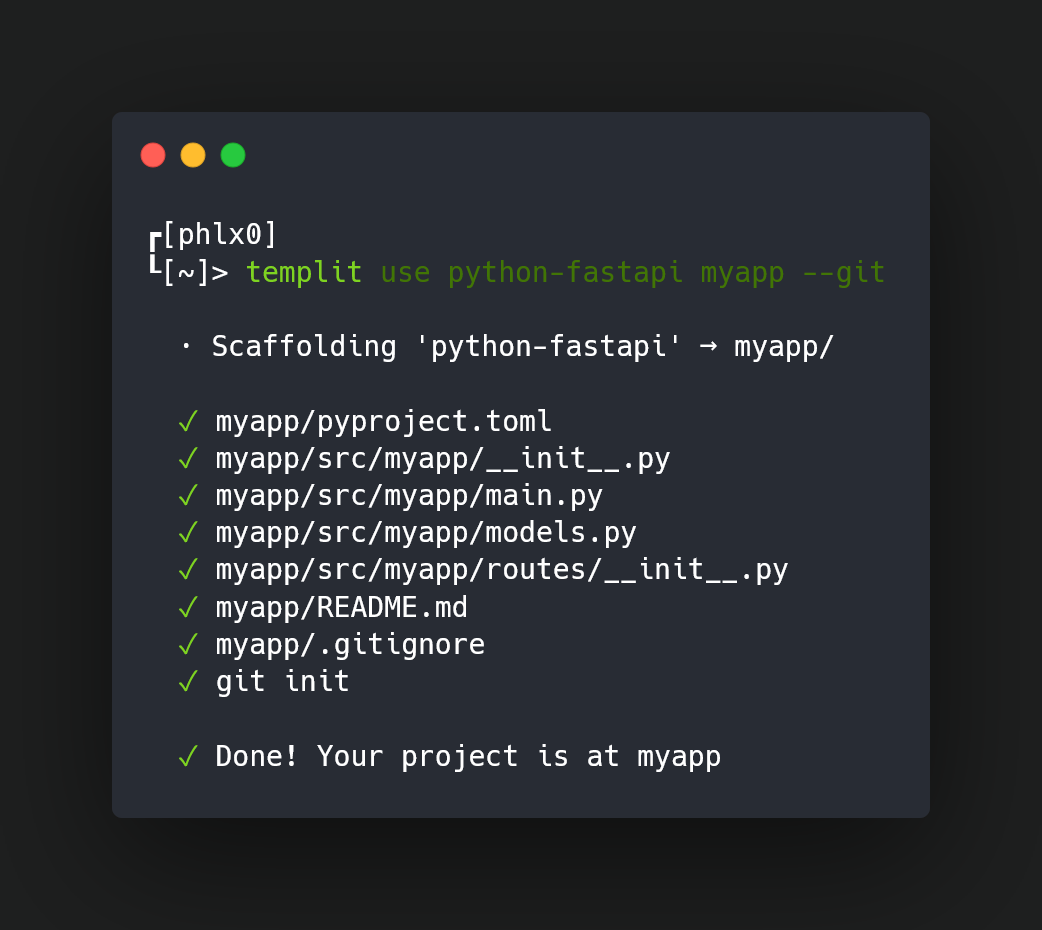Click the checkmark before the Done! message

pos(187,757)
